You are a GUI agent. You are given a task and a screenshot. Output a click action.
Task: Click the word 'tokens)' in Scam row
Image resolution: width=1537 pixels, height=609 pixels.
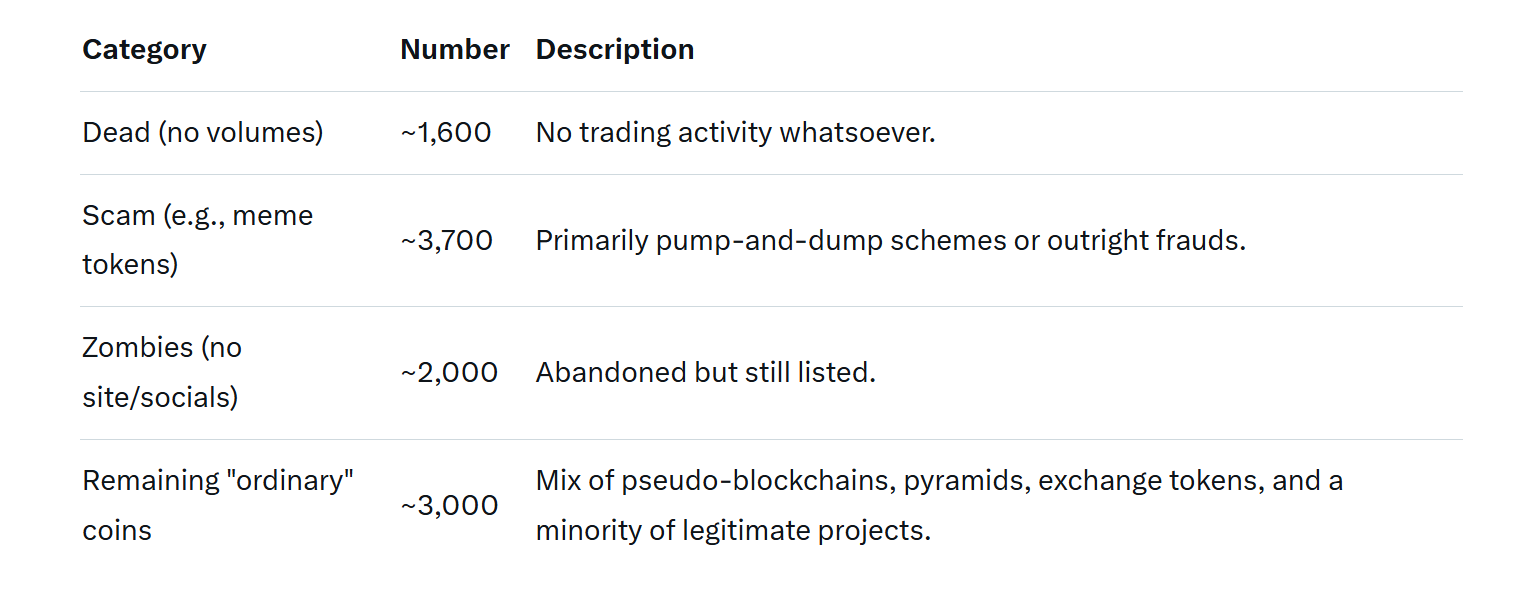click(130, 265)
